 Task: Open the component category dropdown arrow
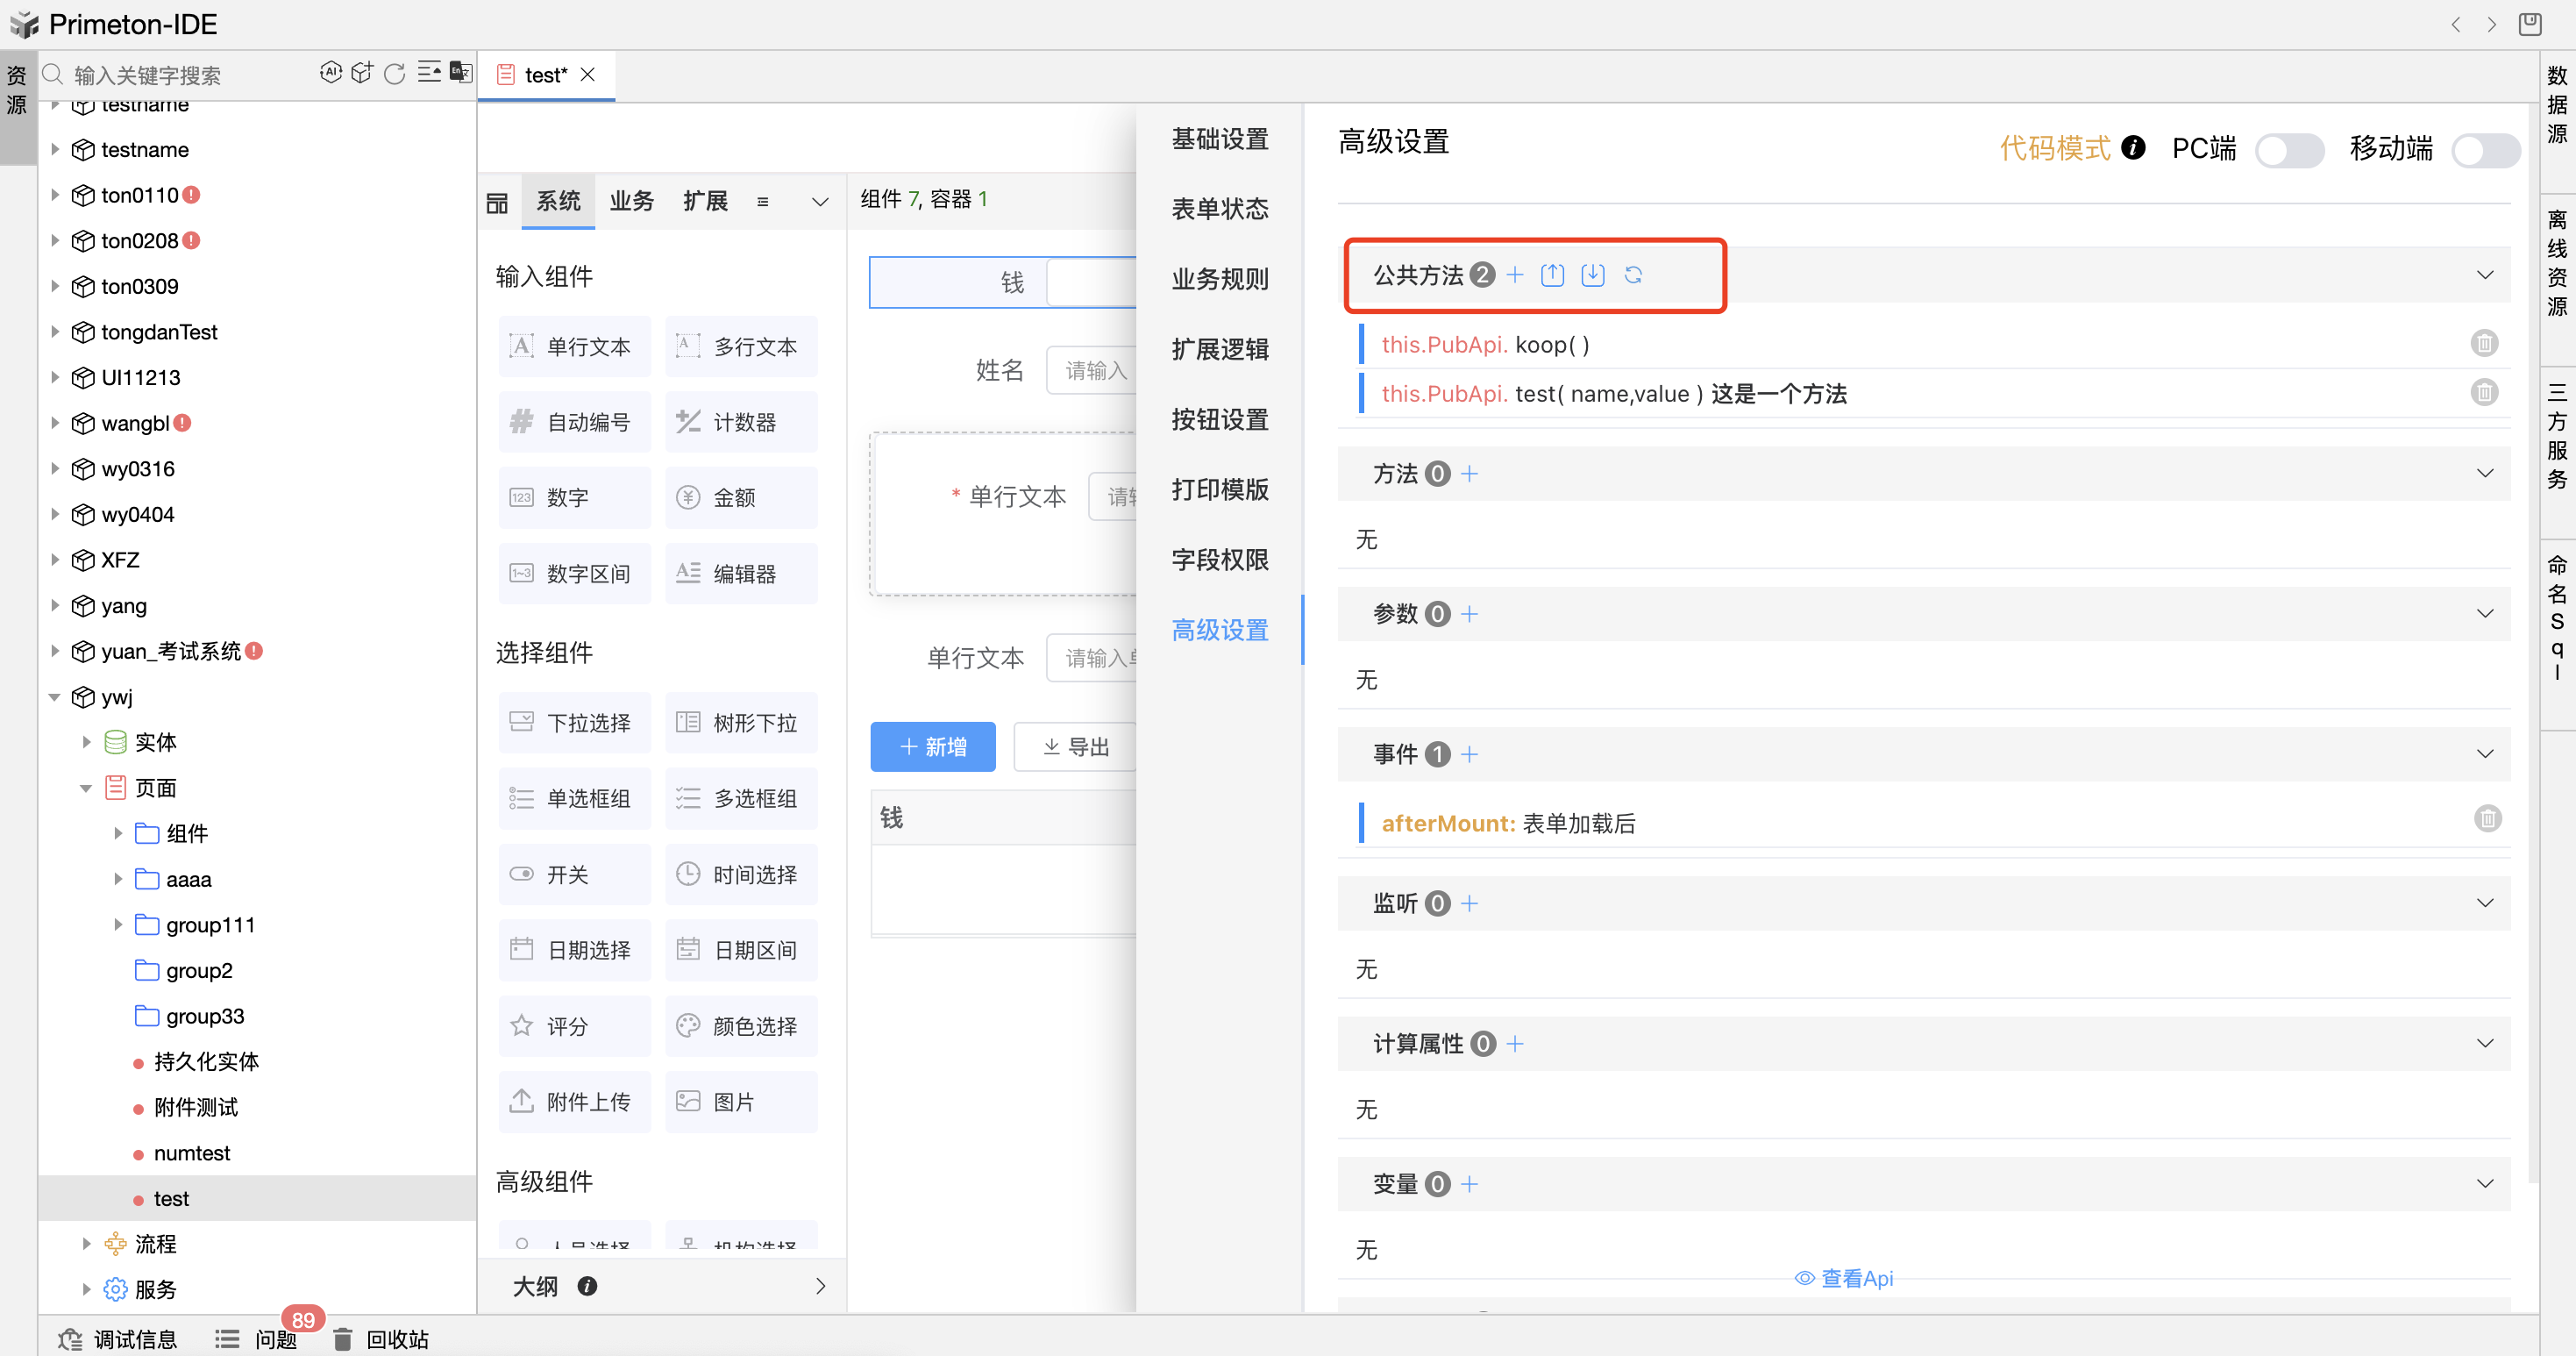coord(820,202)
